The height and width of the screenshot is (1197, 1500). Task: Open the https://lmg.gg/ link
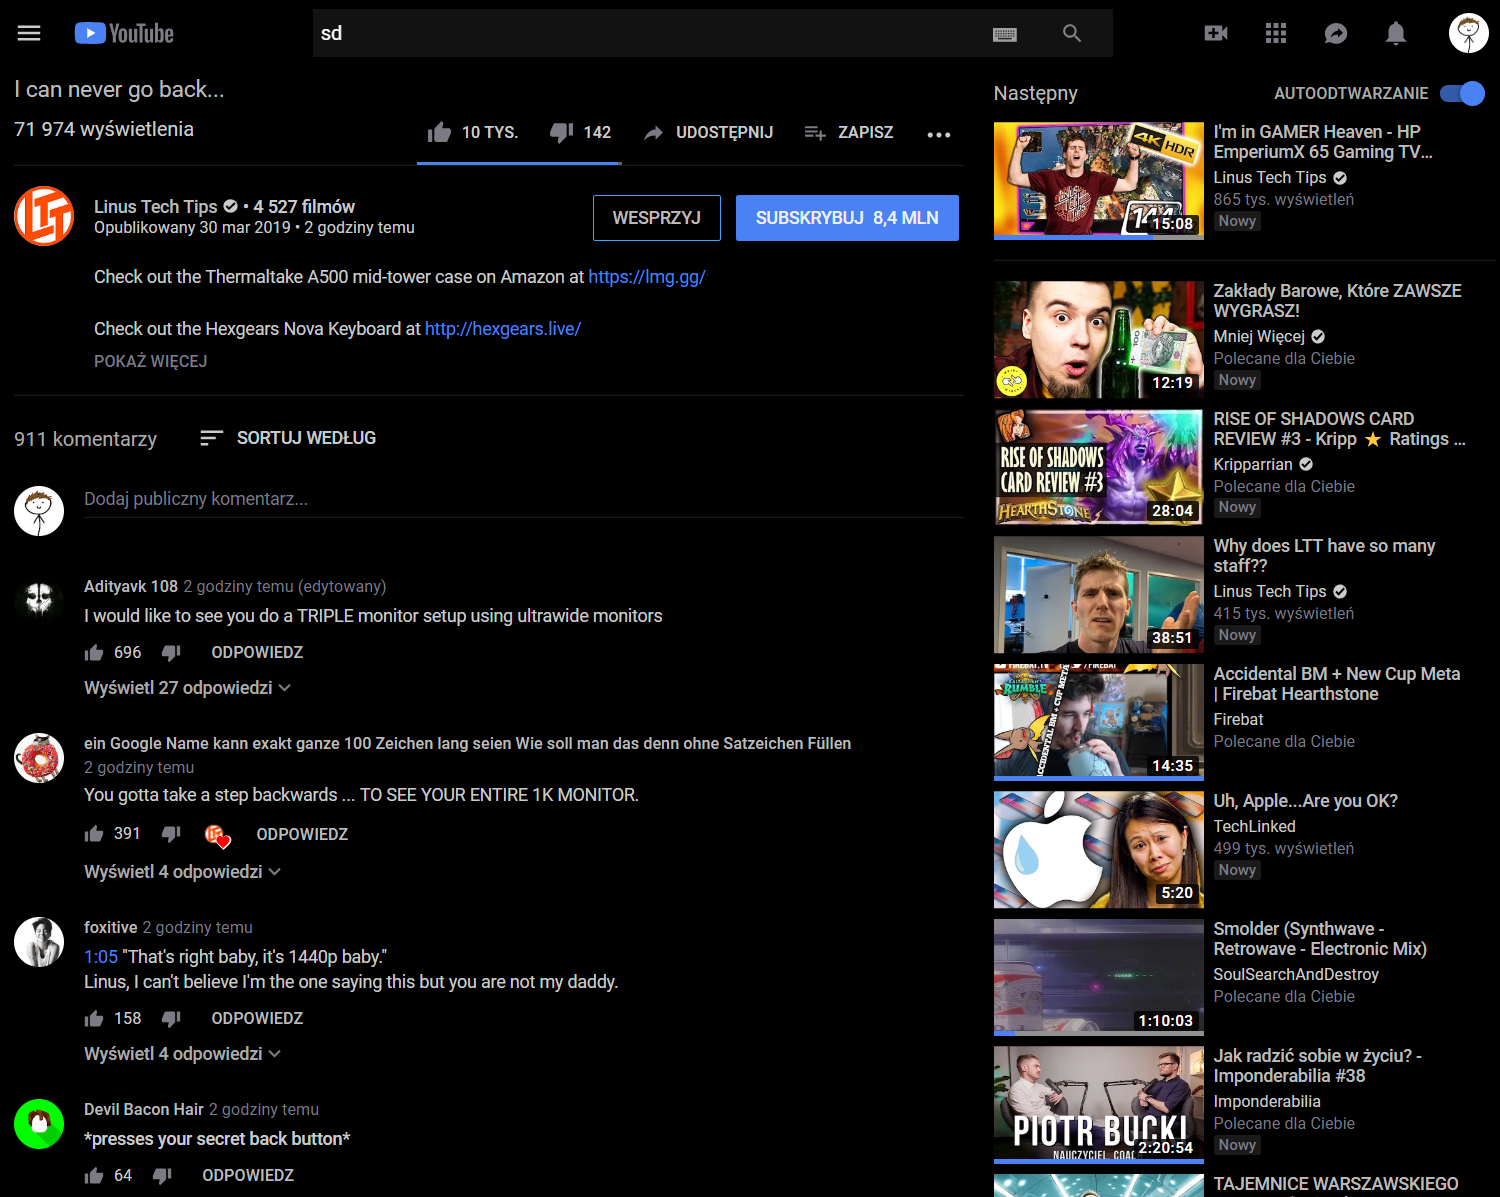click(x=647, y=277)
